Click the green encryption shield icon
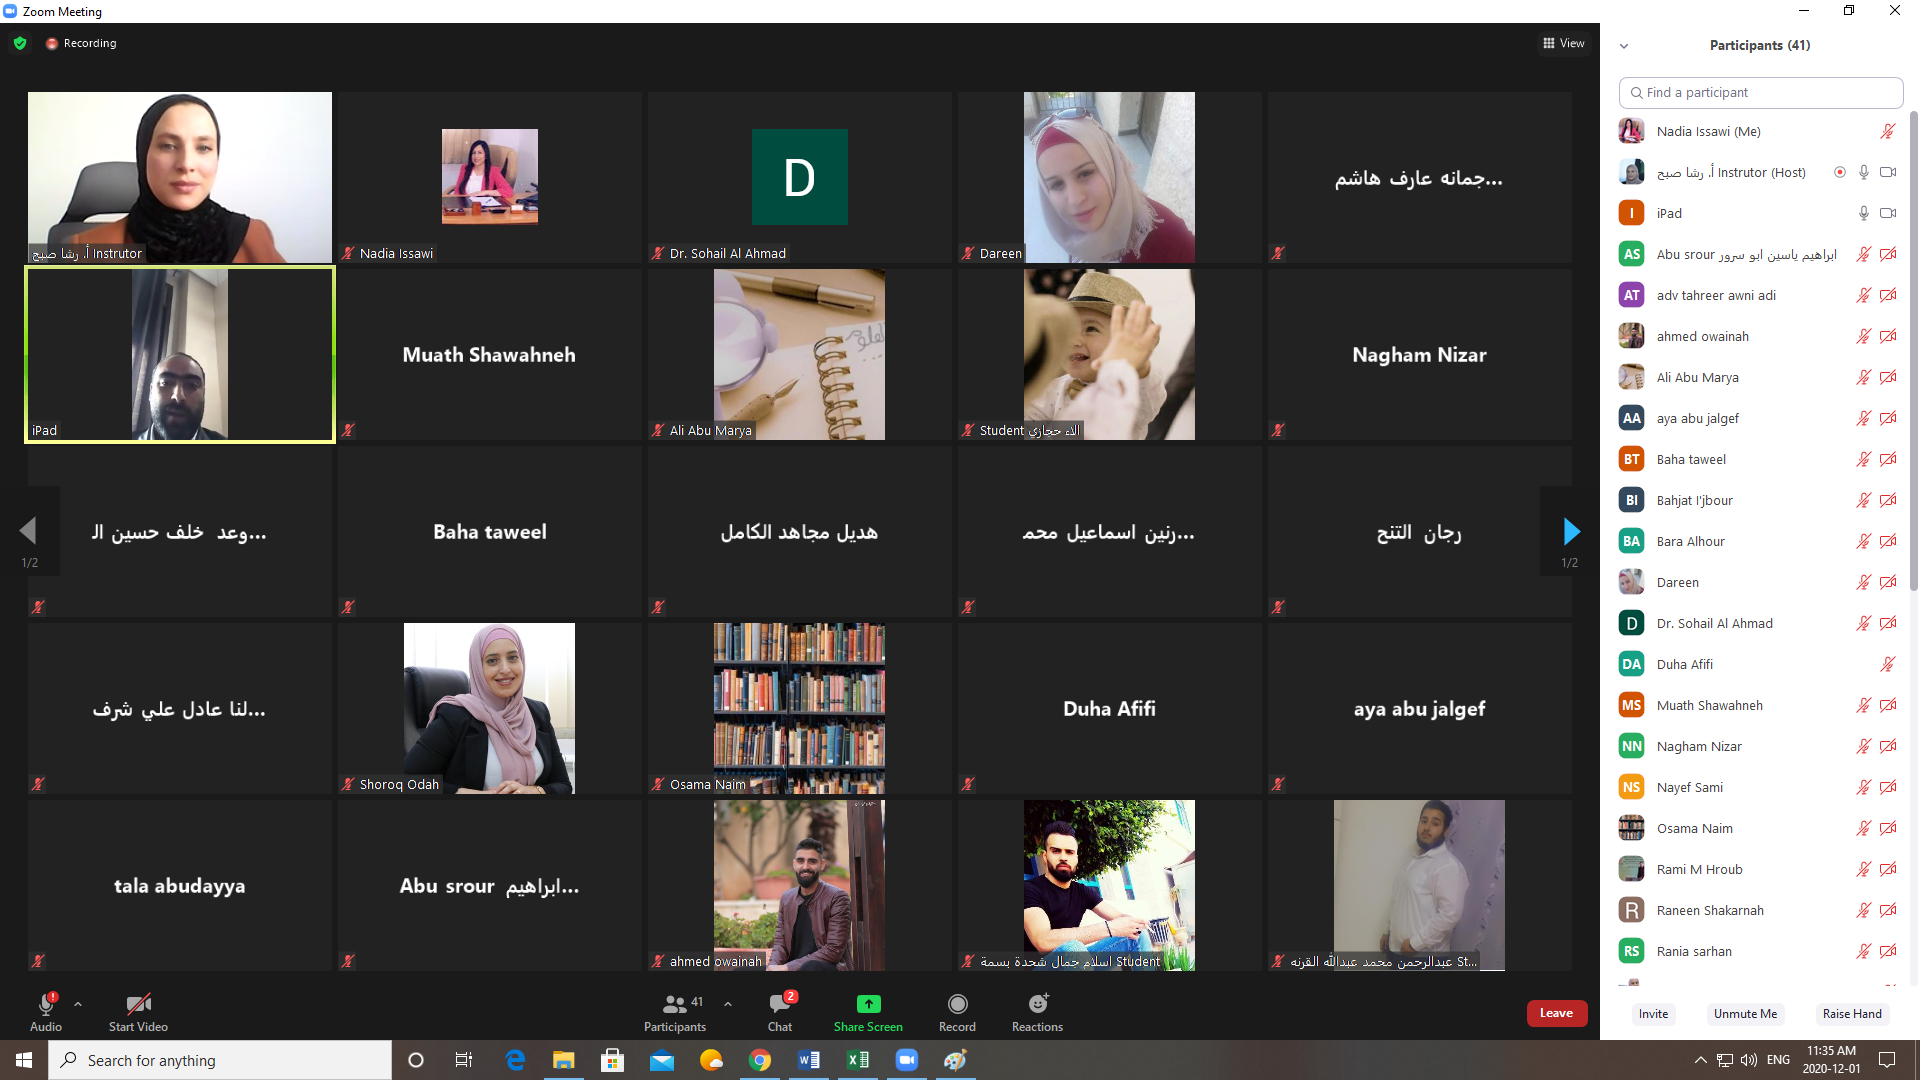Image resolution: width=1920 pixels, height=1080 pixels. [x=20, y=43]
